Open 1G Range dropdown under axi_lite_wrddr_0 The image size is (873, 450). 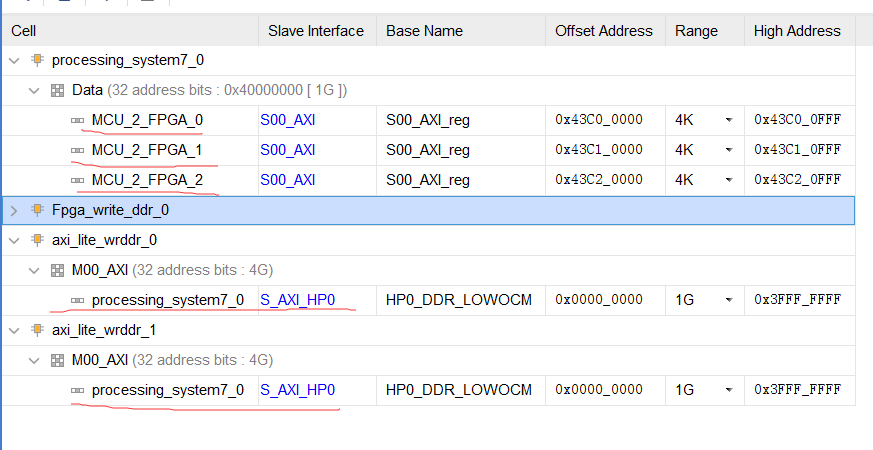[x=728, y=300]
